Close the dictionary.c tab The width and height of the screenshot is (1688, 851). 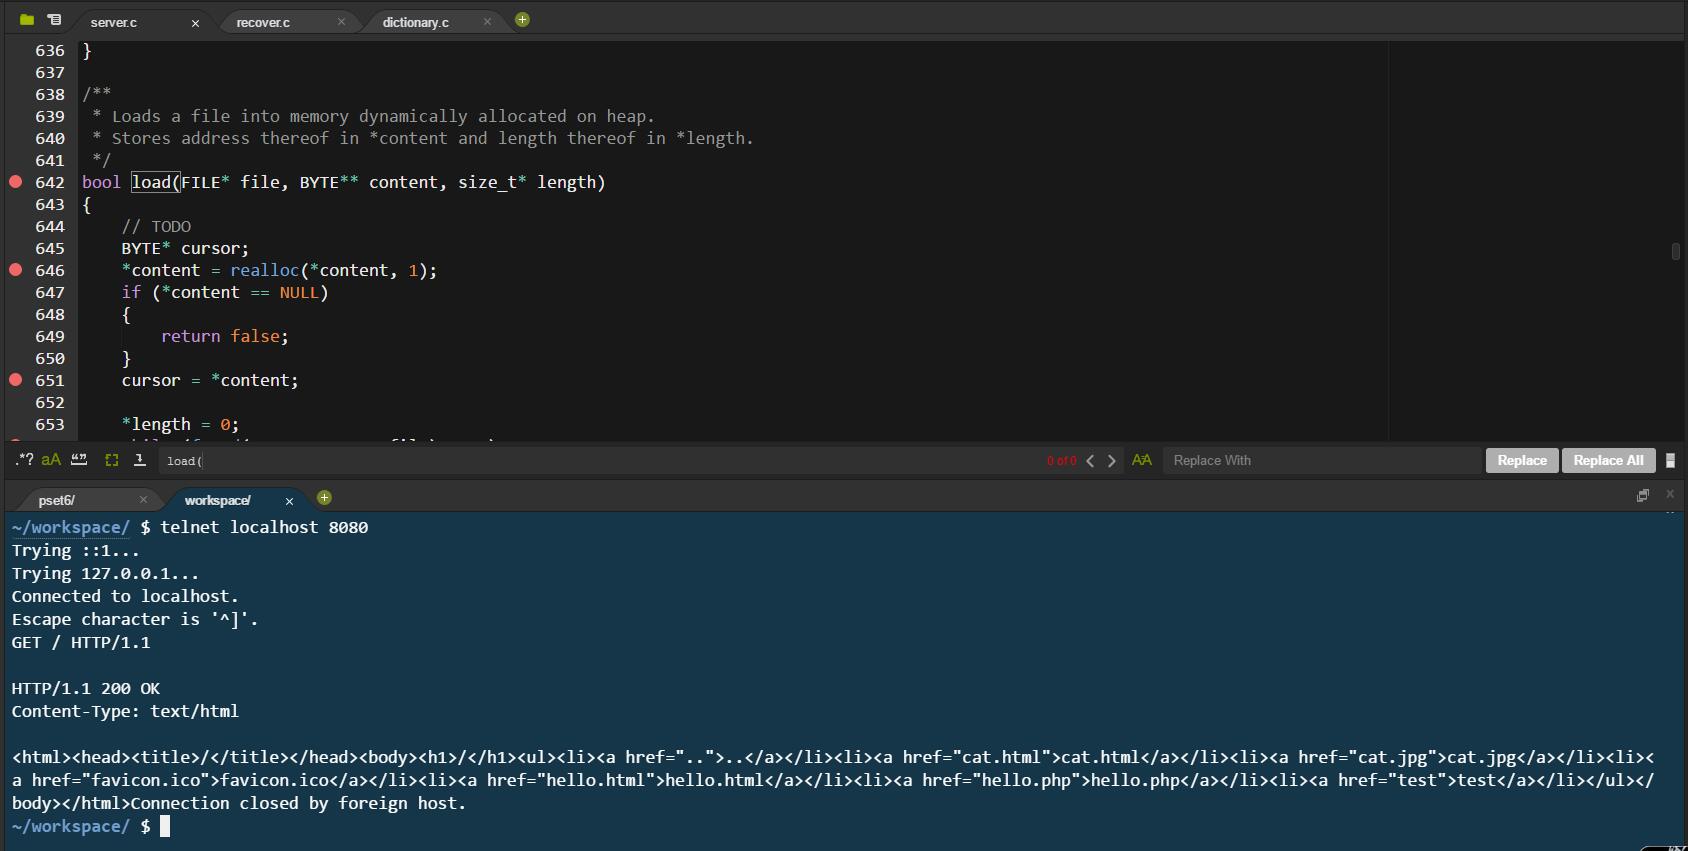(x=487, y=22)
